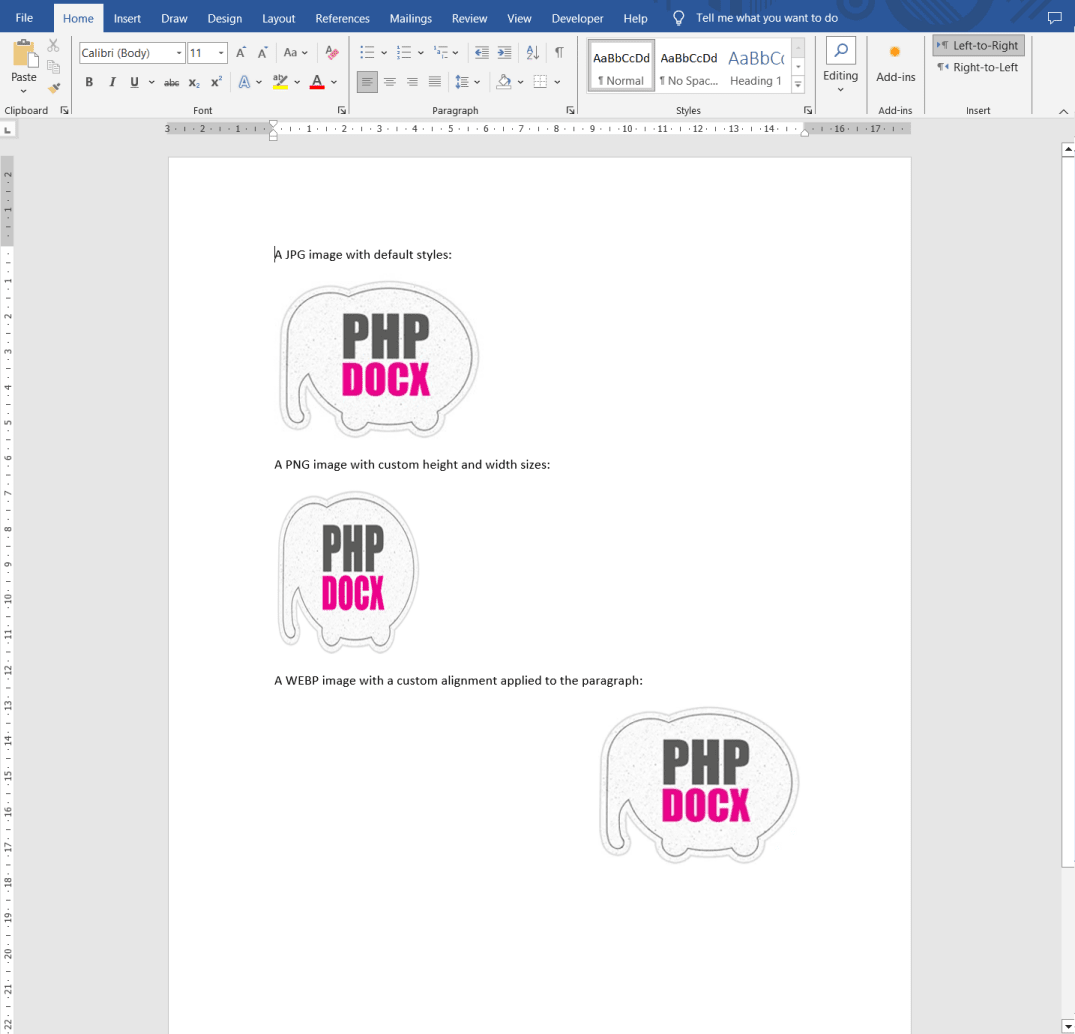Open the font color picker arrow
The image size is (1075, 1034).
click(x=334, y=82)
